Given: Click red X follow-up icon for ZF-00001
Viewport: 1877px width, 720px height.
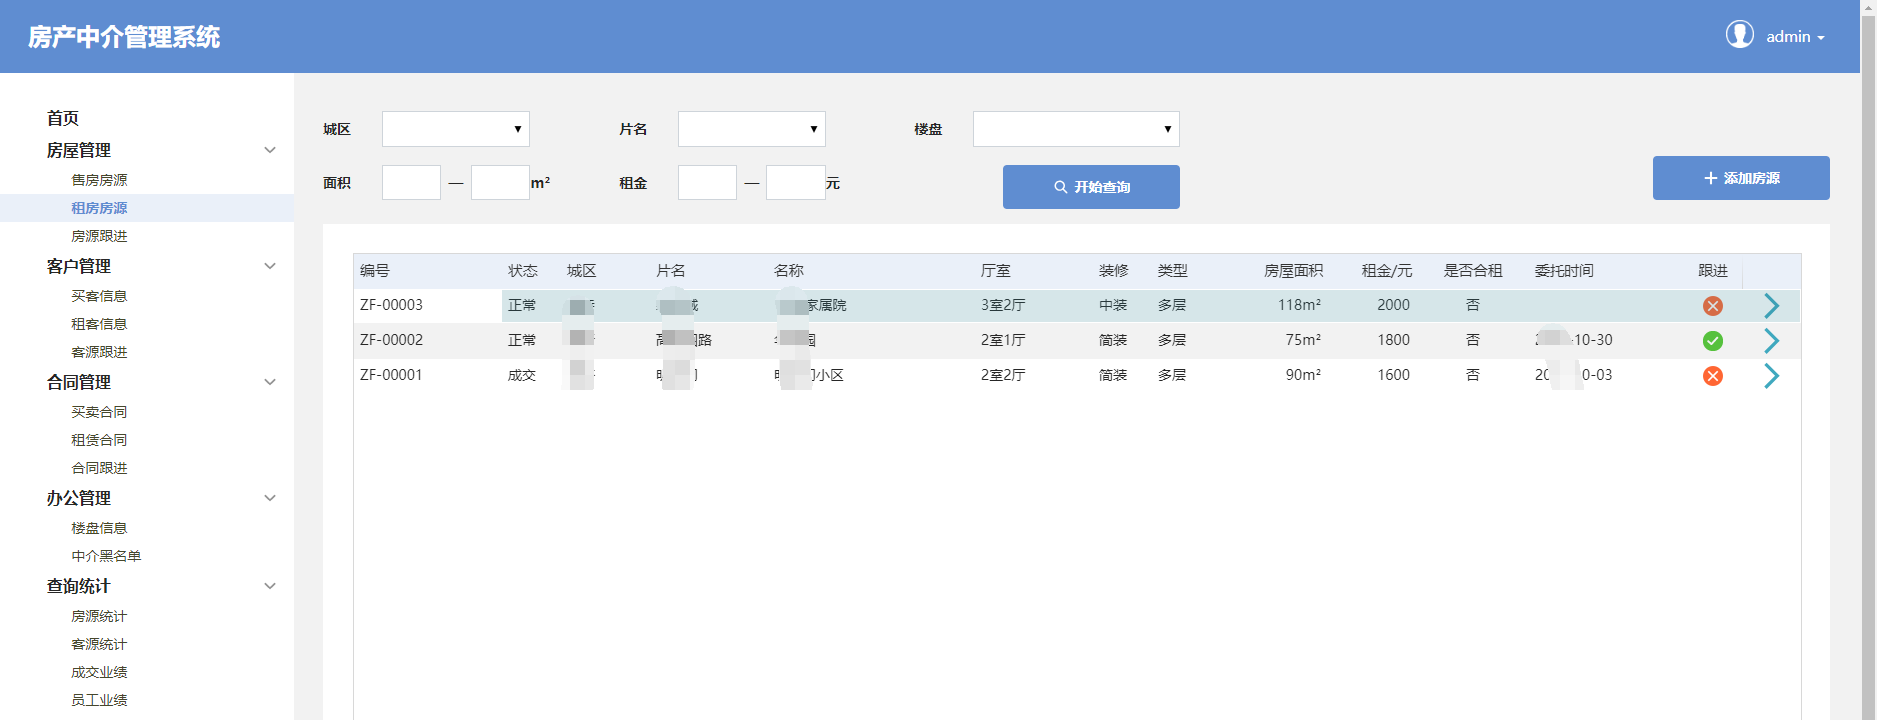Looking at the screenshot, I should [x=1712, y=376].
